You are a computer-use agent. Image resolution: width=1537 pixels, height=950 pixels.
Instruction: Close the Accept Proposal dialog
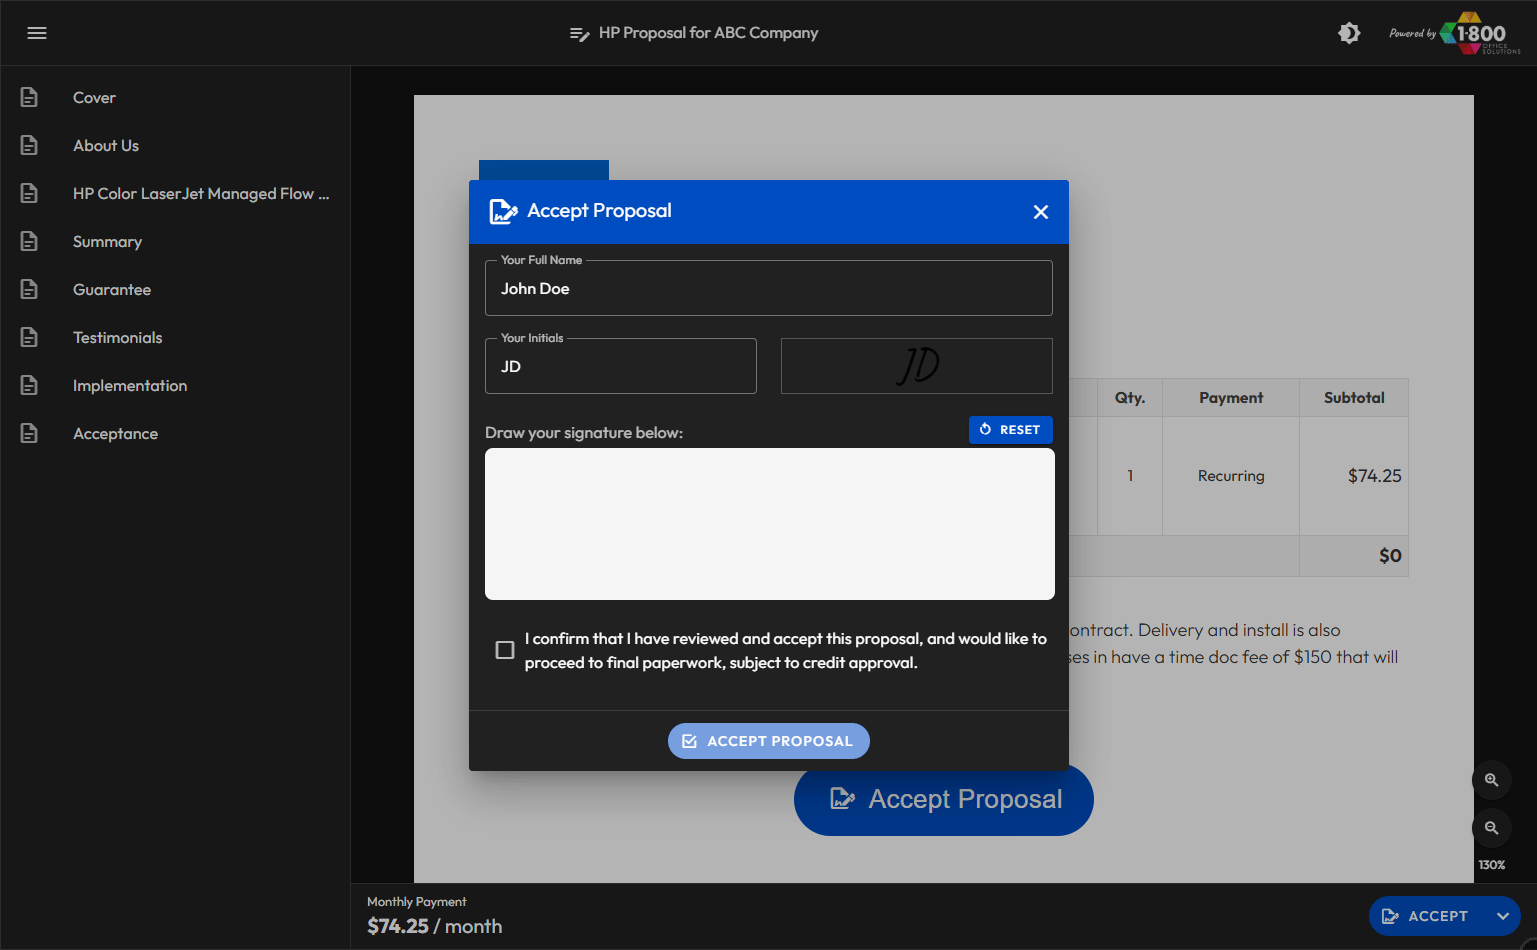coord(1041,212)
